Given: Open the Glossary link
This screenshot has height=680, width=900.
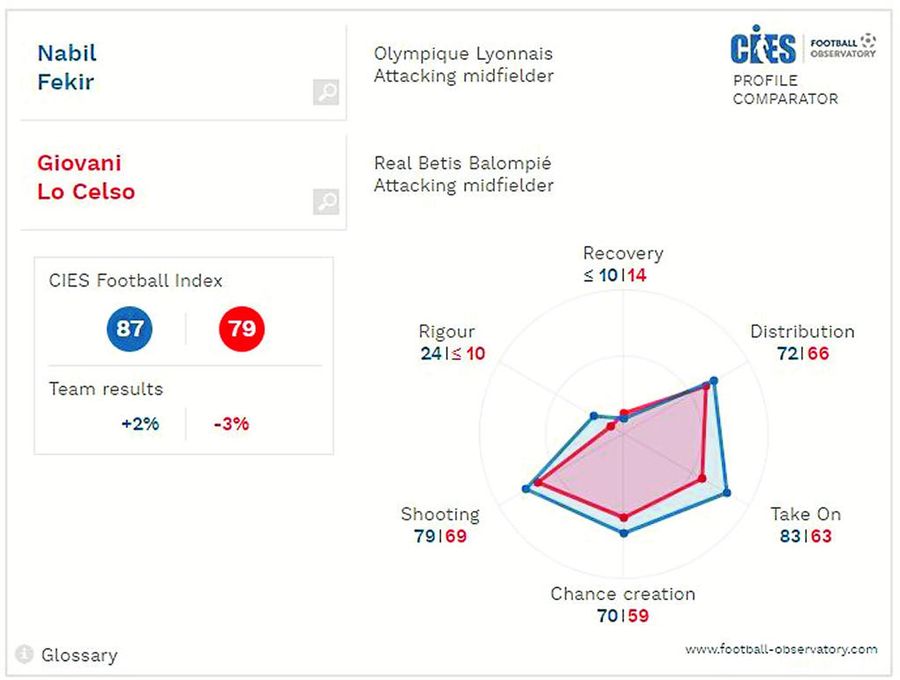Looking at the screenshot, I should point(79,656).
